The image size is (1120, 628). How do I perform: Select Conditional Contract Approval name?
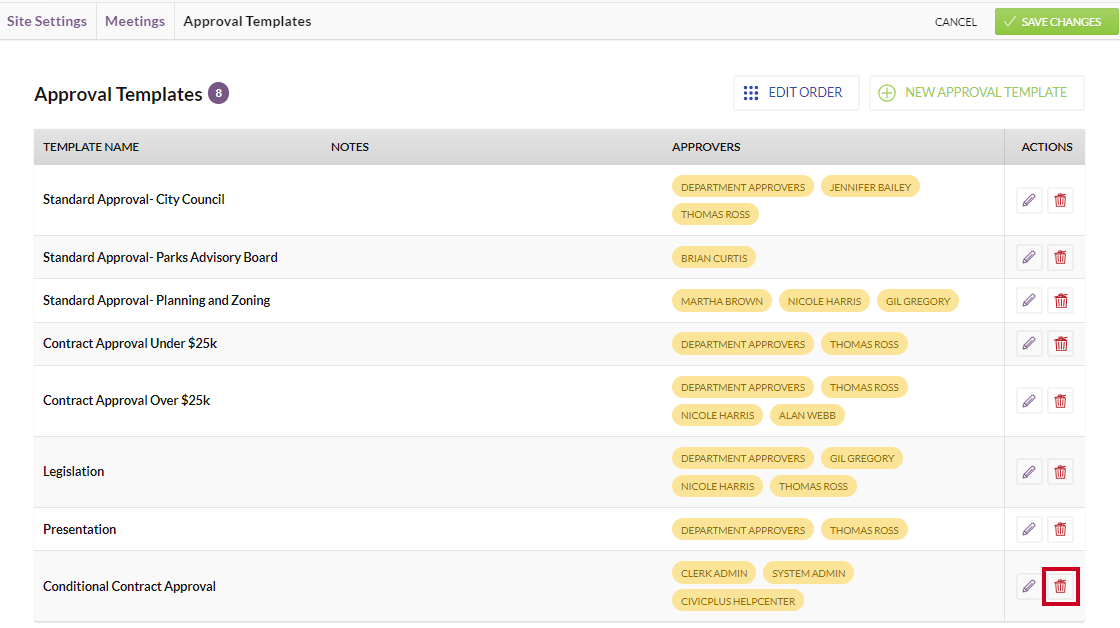click(x=129, y=587)
